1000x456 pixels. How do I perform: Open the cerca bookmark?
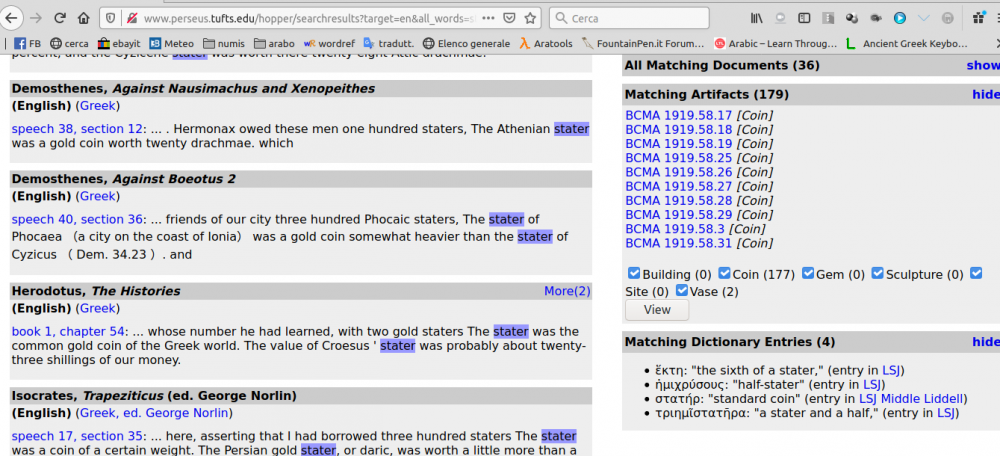point(69,43)
